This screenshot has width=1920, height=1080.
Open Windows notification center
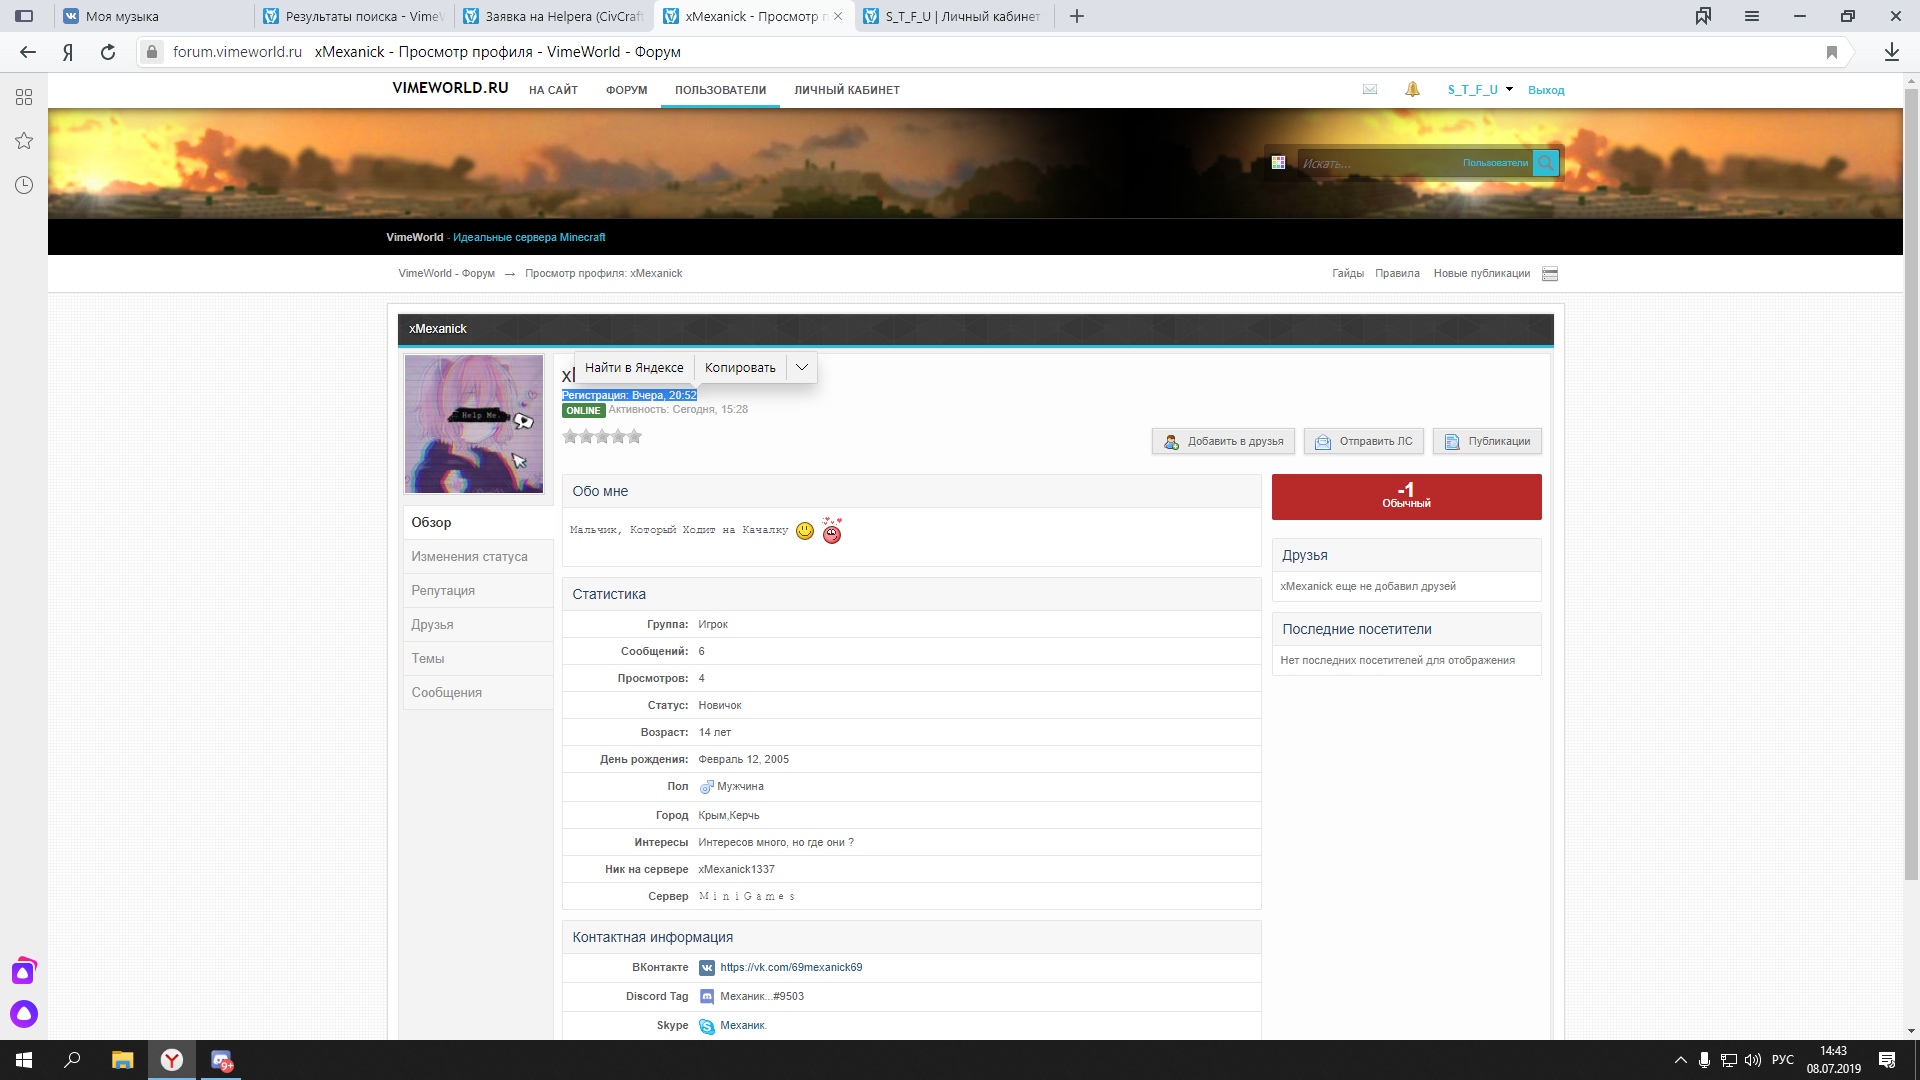pyautogui.click(x=1887, y=1060)
